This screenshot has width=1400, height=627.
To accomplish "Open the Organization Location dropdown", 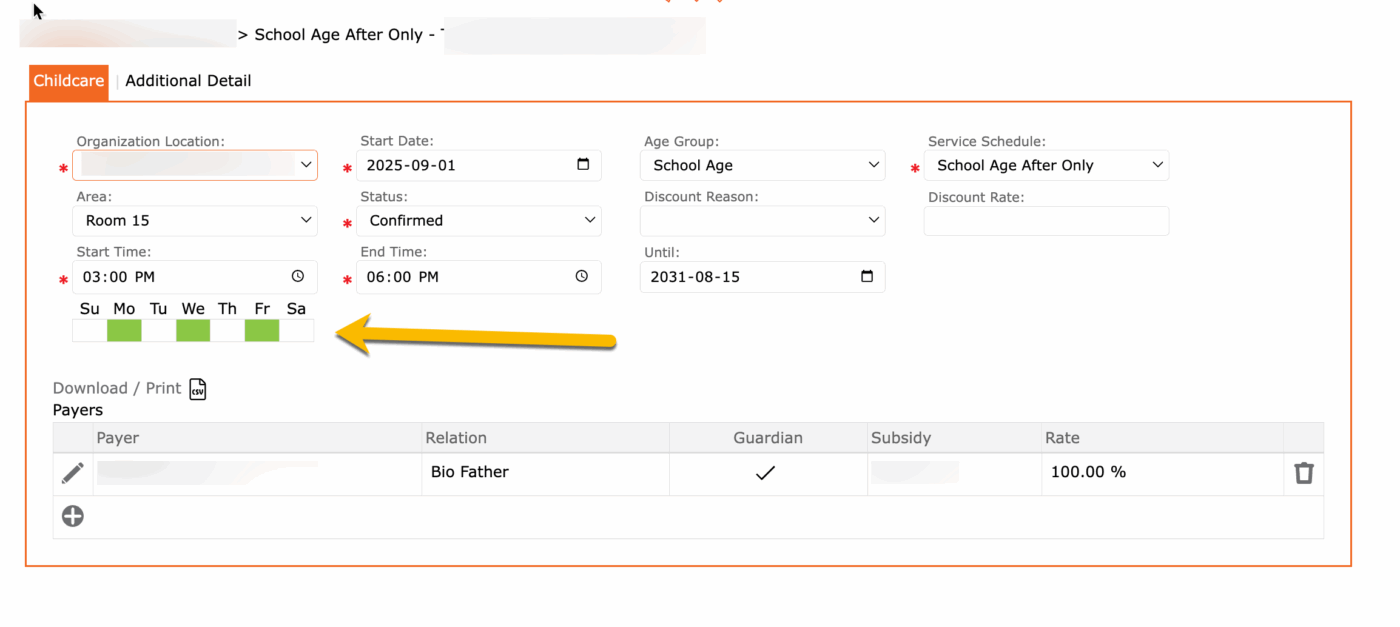I will [x=195, y=165].
